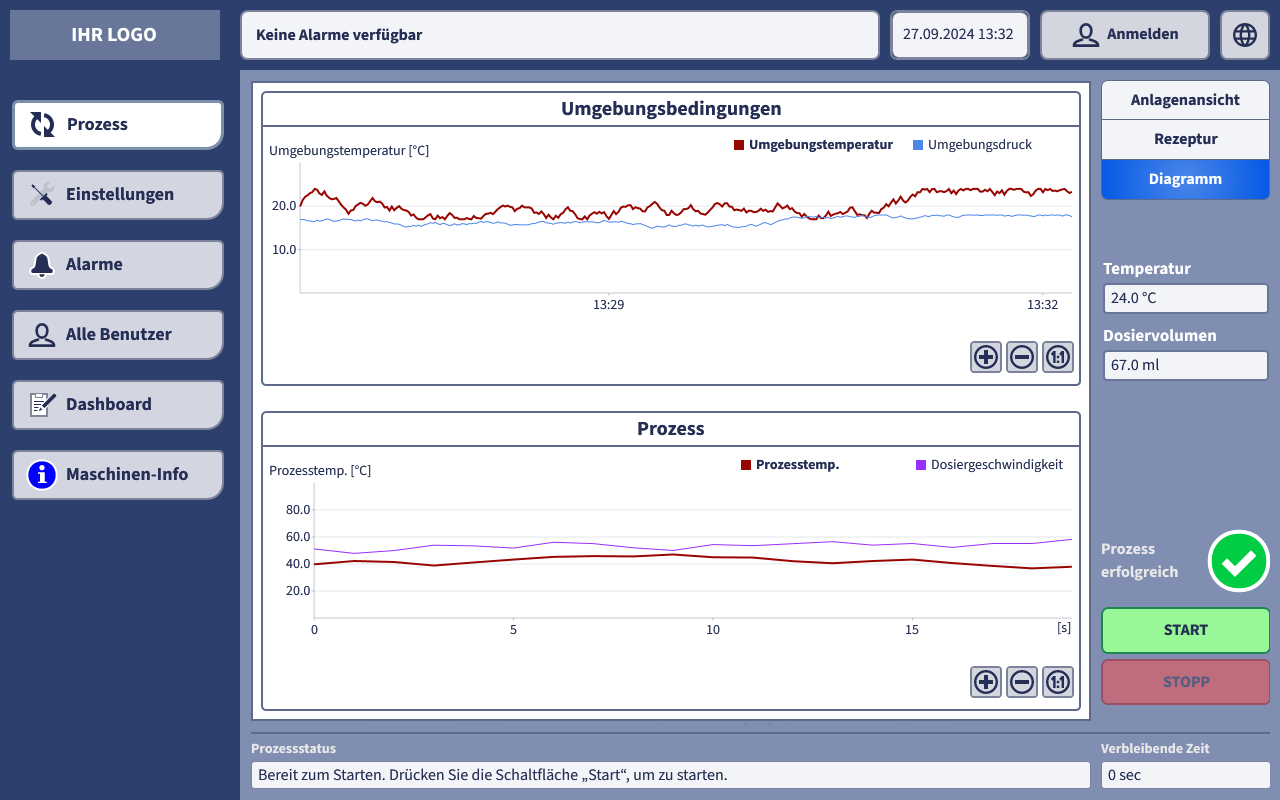Click the 13:32 time axis label
Screen dimensions: 1280x800
[x=1042, y=305]
